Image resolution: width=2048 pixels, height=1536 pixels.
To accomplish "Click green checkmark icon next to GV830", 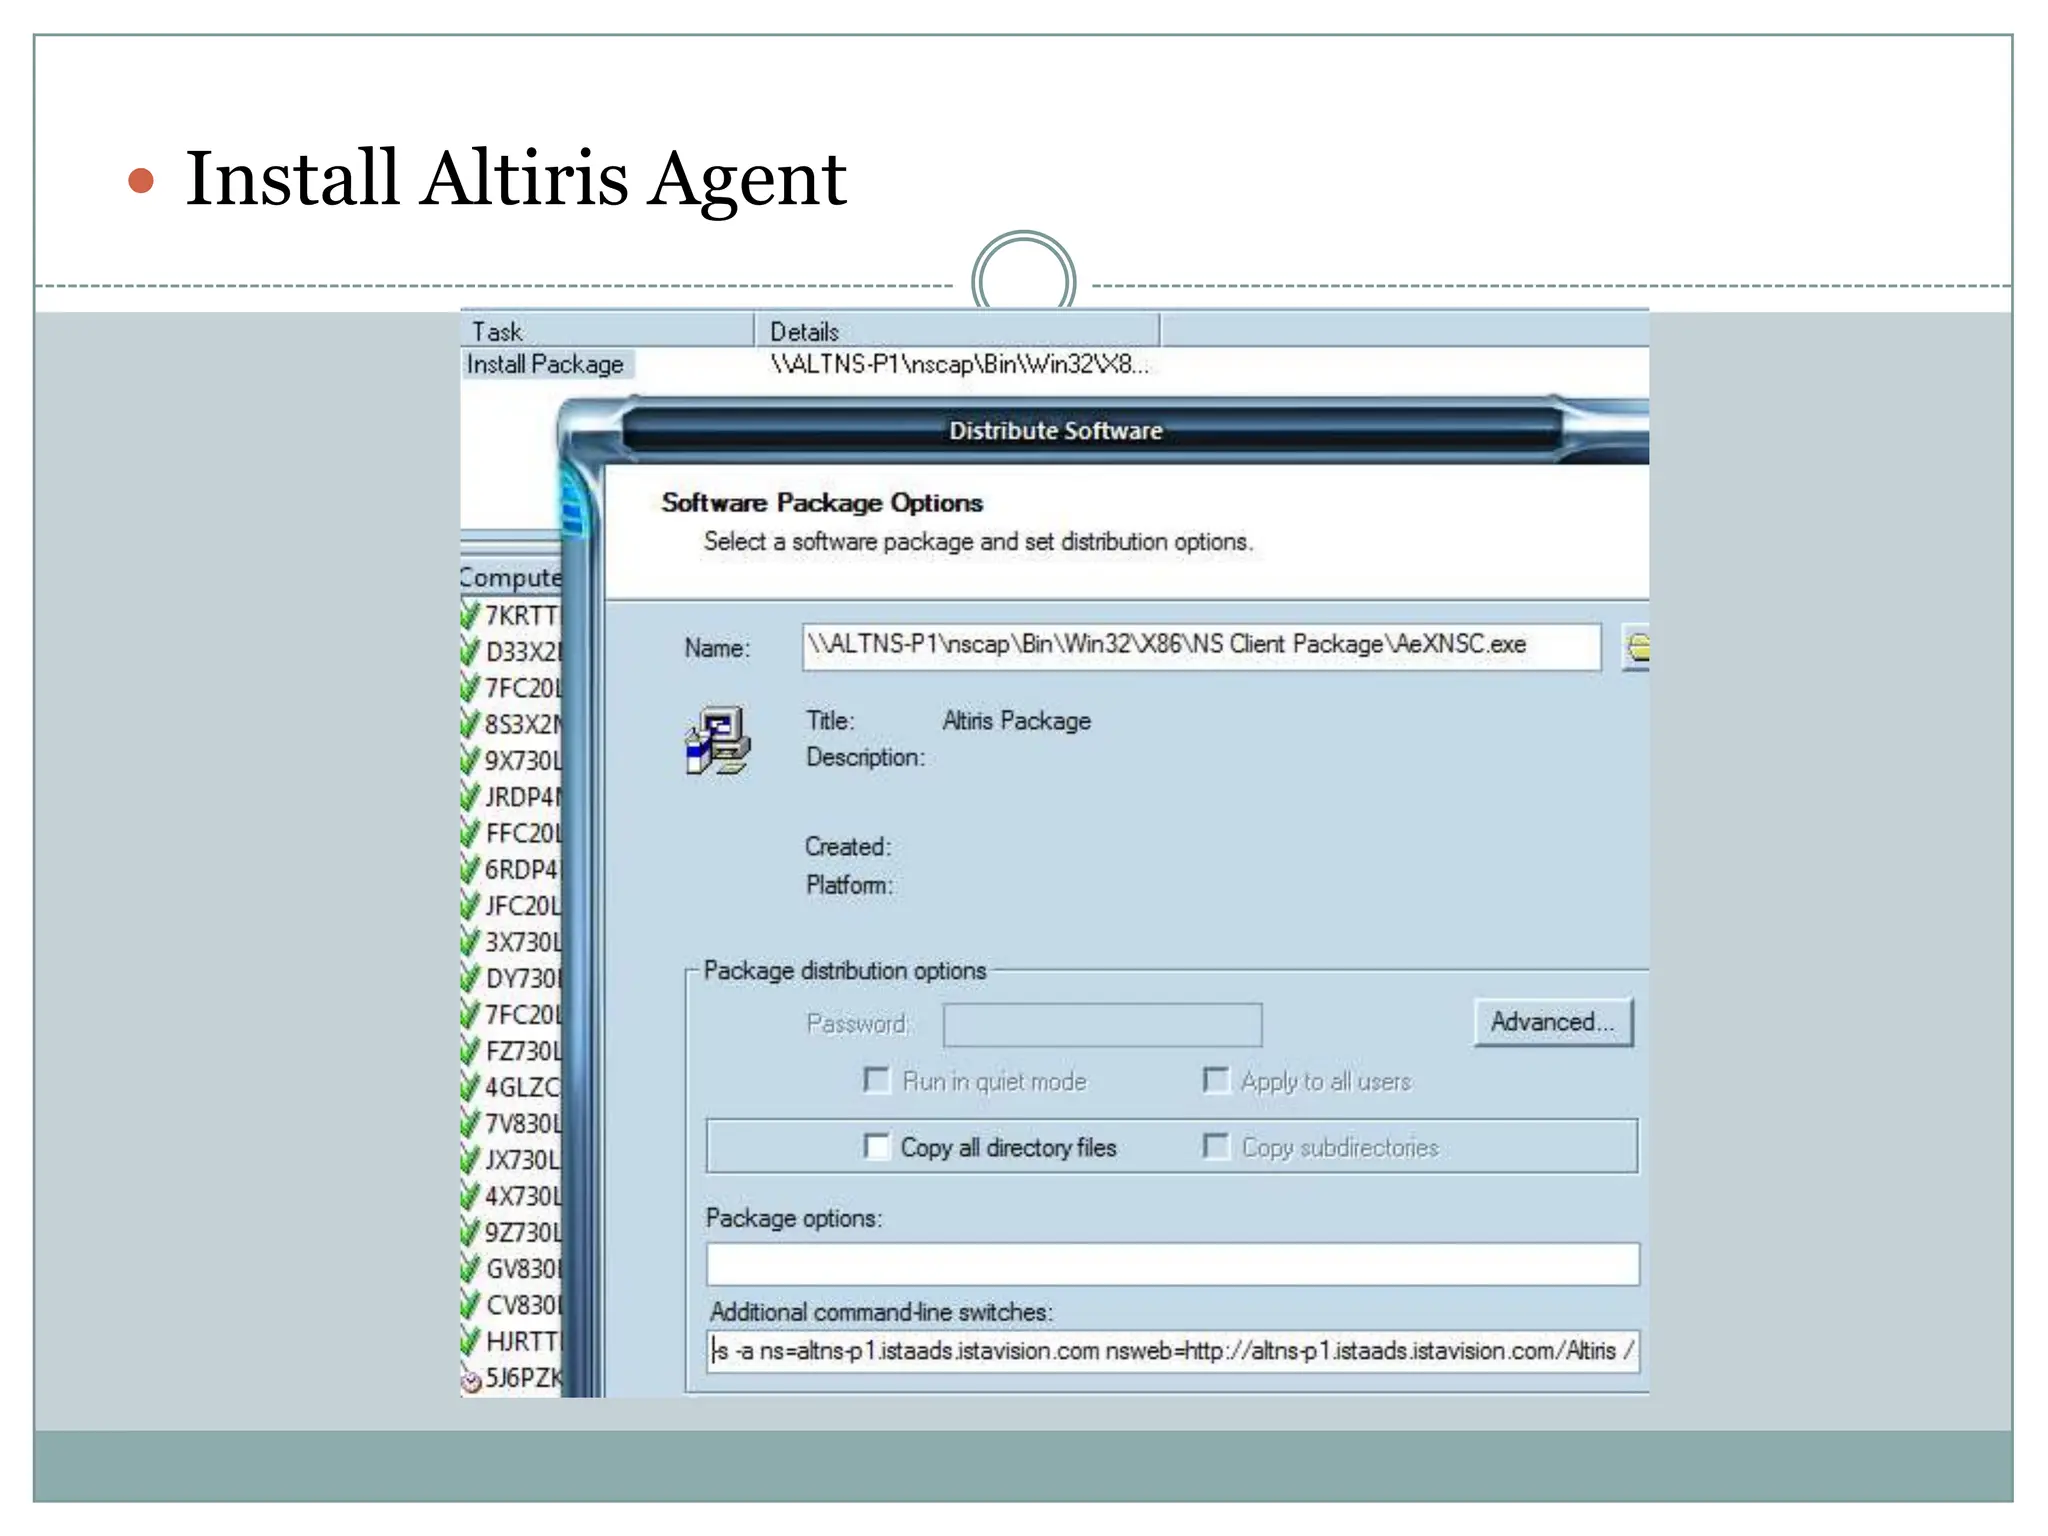I will tap(470, 1267).
